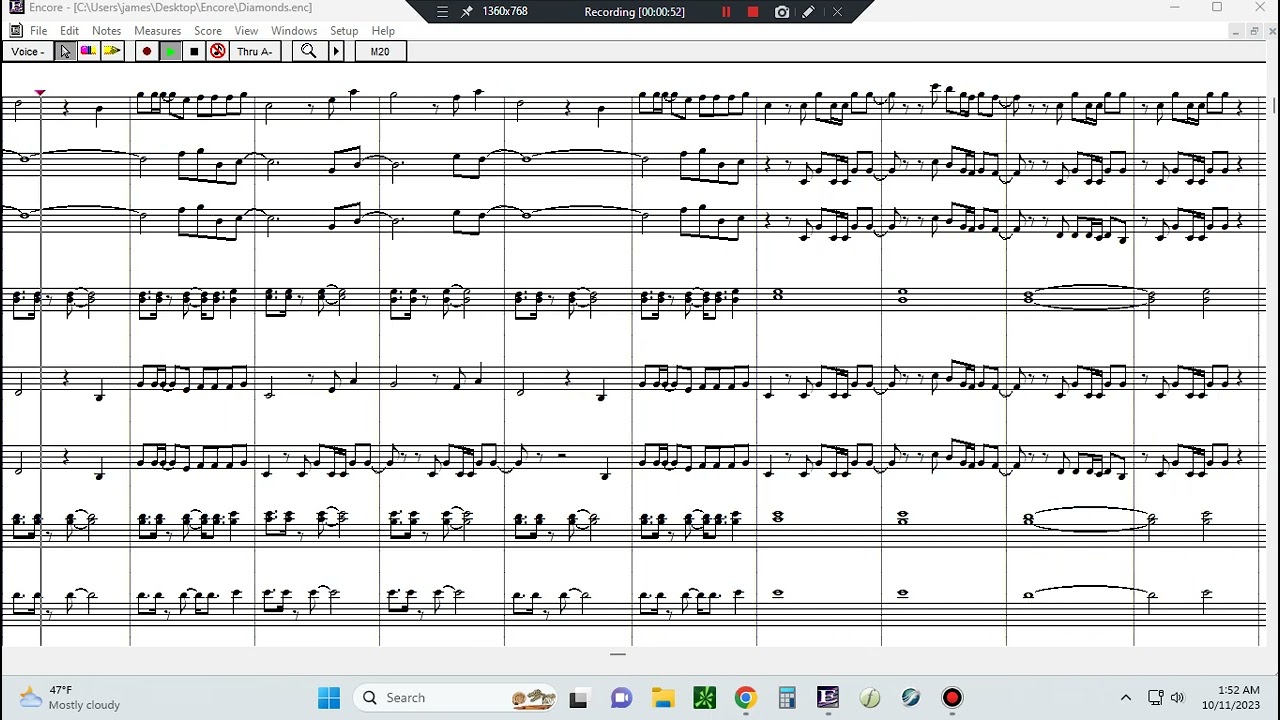Select the arrow pointer tool
The height and width of the screenshot is (720, 1280).
[x=65, y=51]
